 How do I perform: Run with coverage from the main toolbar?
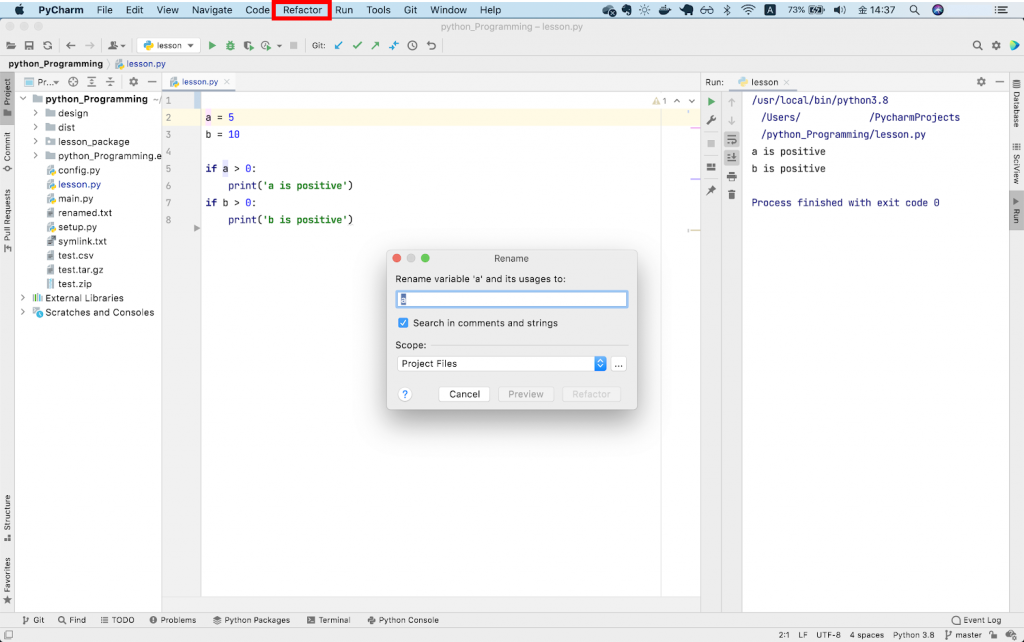(x=248, y=46)
